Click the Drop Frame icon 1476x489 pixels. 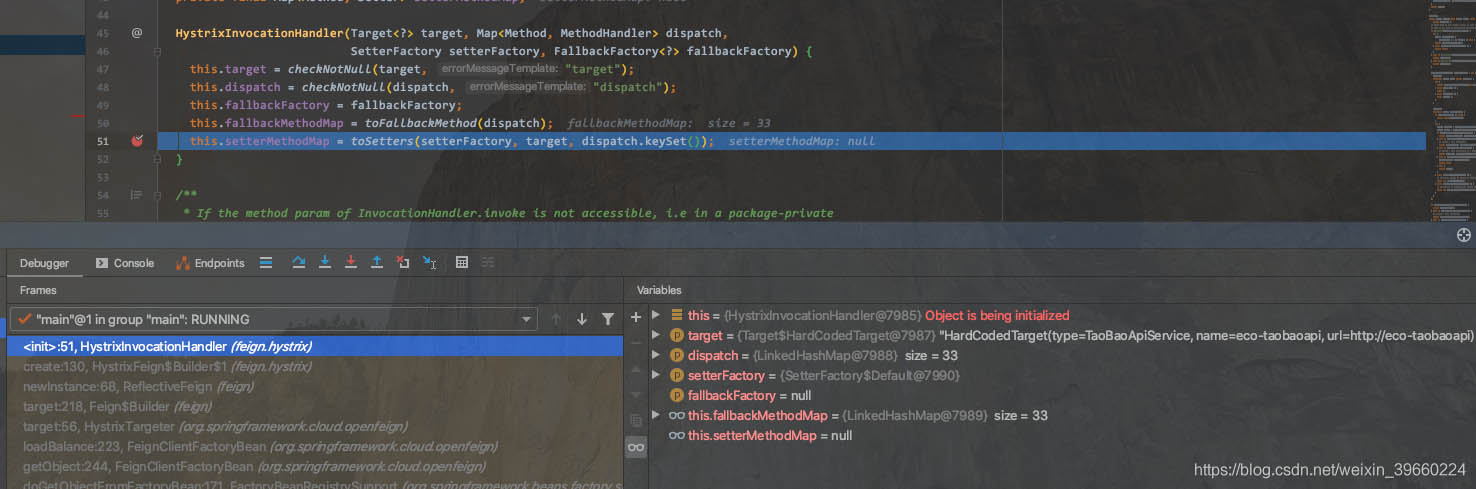tap(403, 263)
